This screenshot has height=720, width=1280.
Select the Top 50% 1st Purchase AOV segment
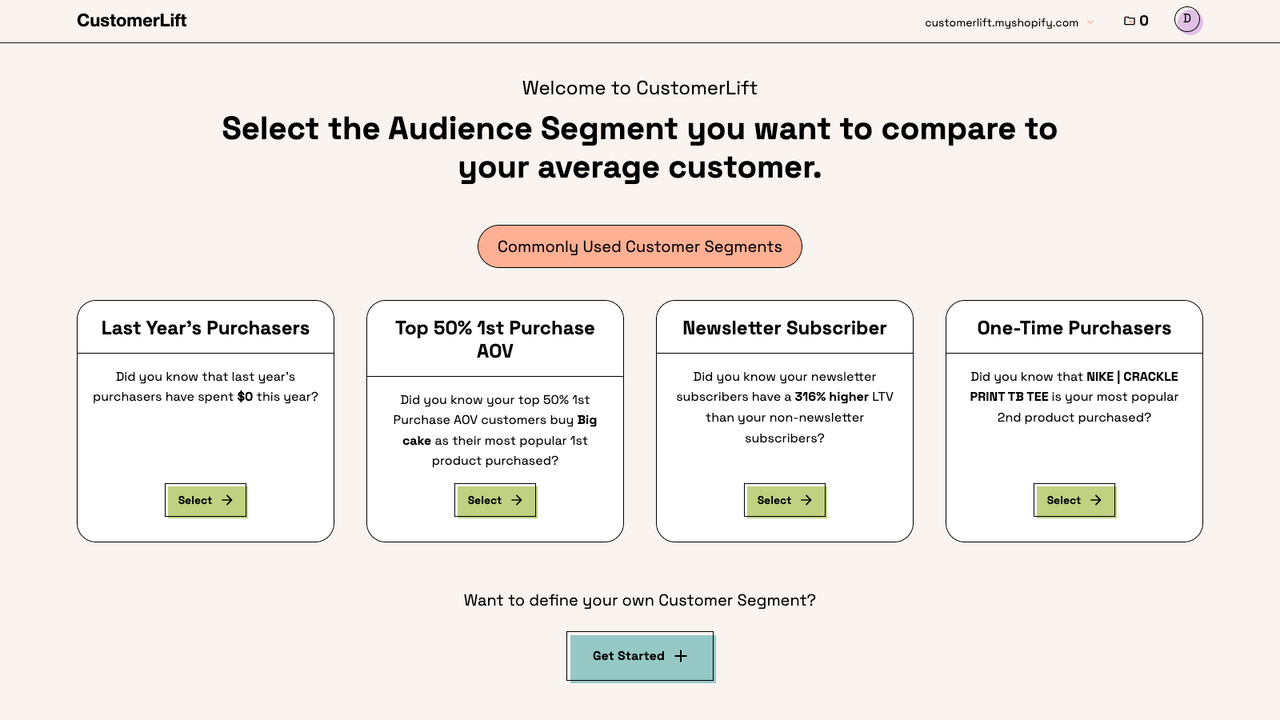tap(495, 500)
